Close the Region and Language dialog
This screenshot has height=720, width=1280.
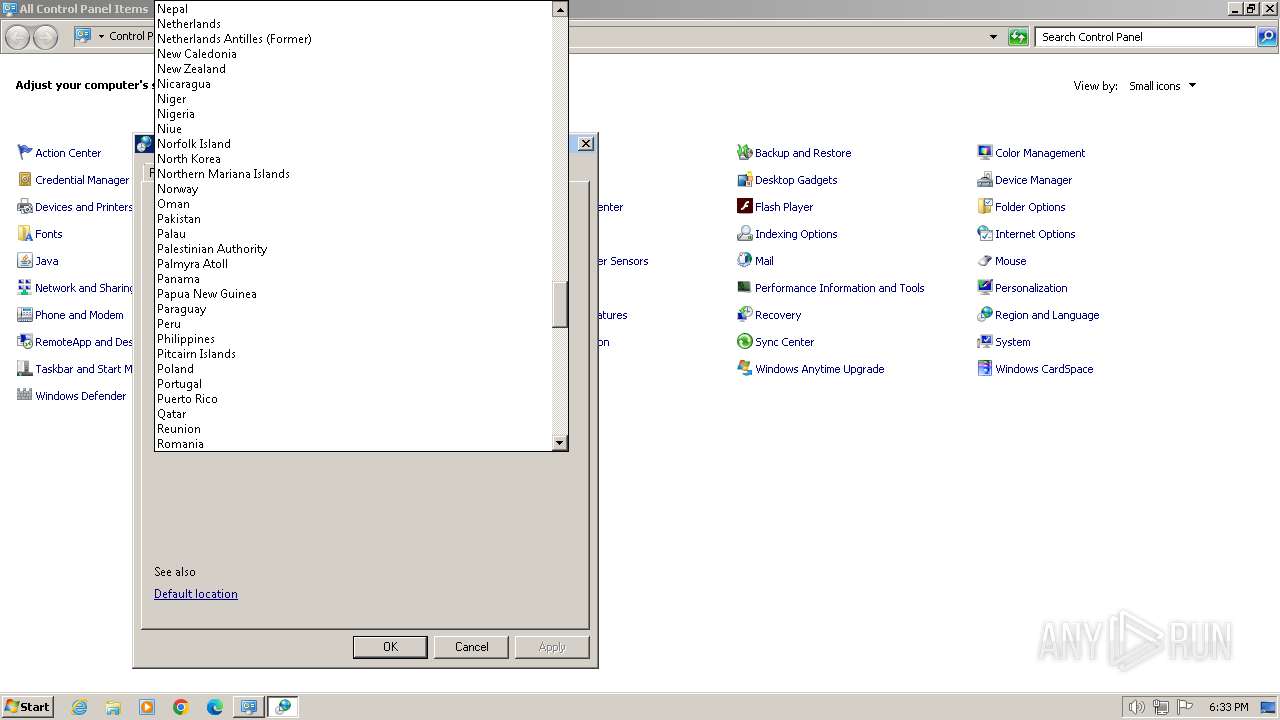point(586,143)
